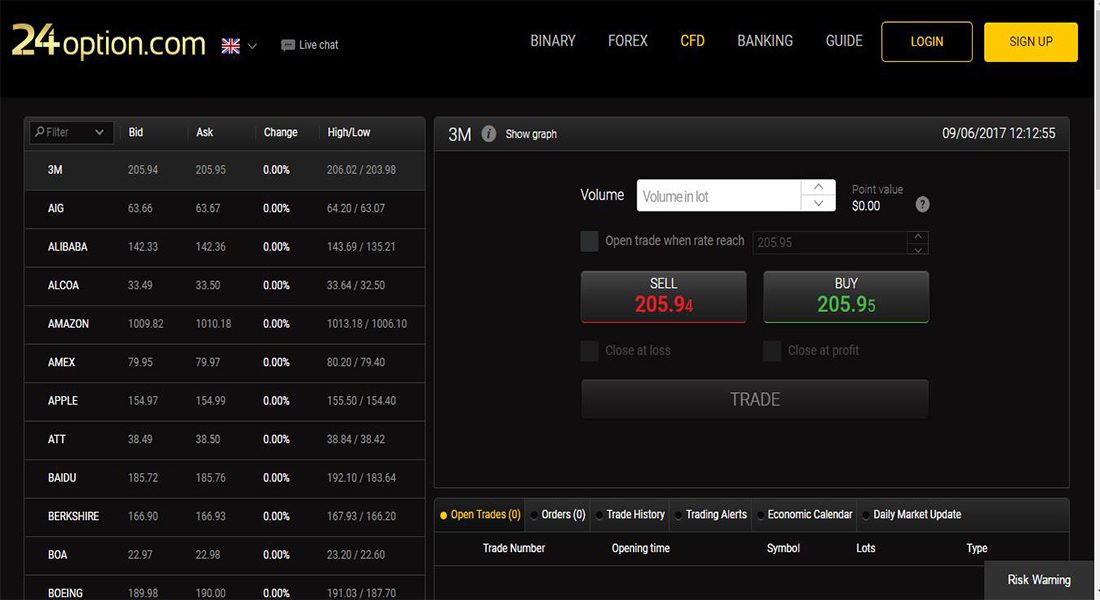Select the AMAZON asset row

coord(224,324)
